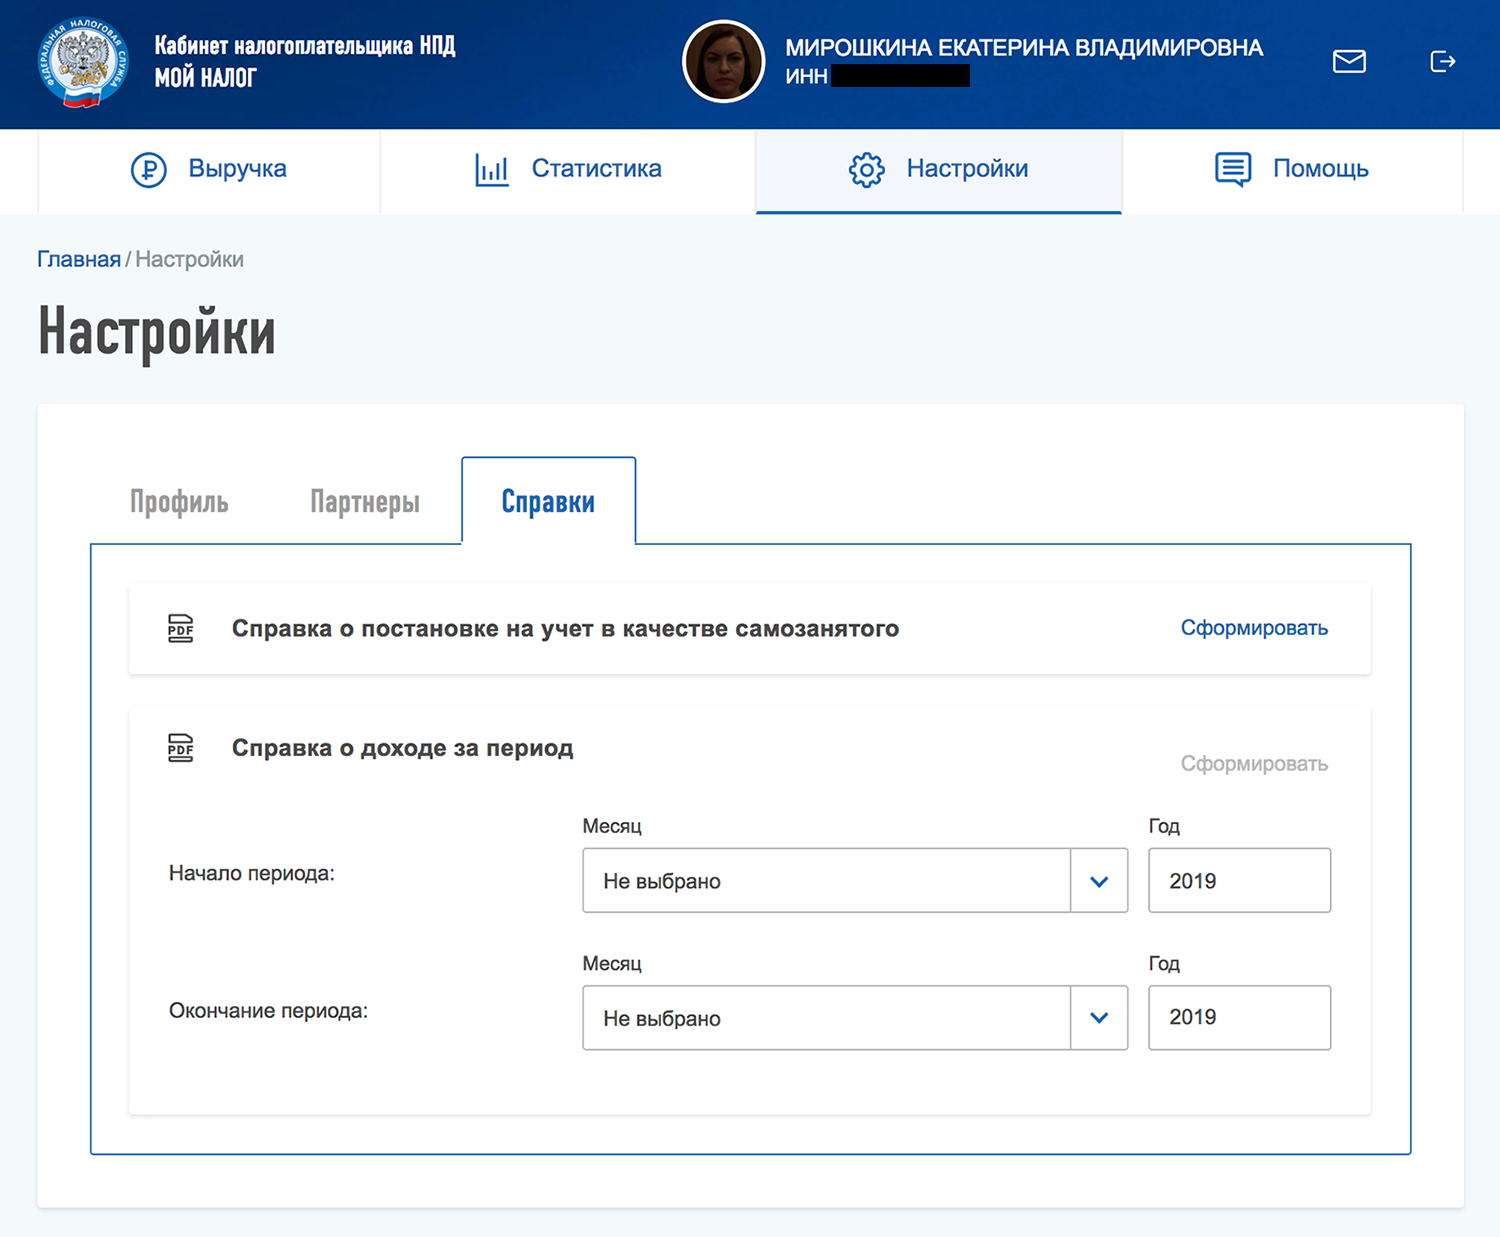Click Сформировать for income certificate
Viewport: 1500px width, 1237px height.
(1254, 764)
